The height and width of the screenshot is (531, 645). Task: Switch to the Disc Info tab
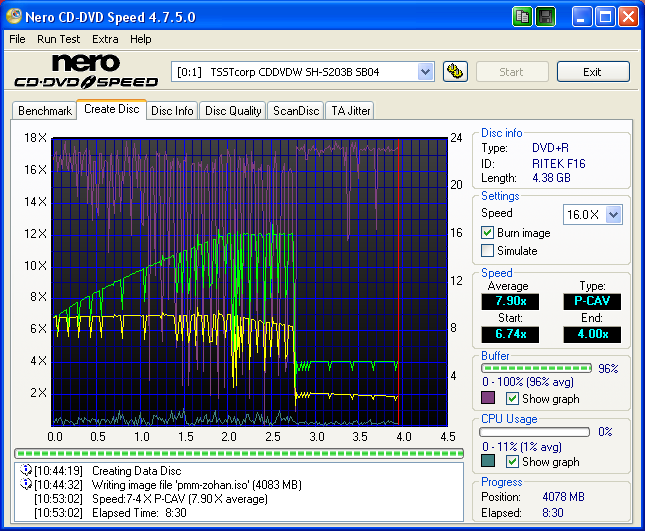172,111
